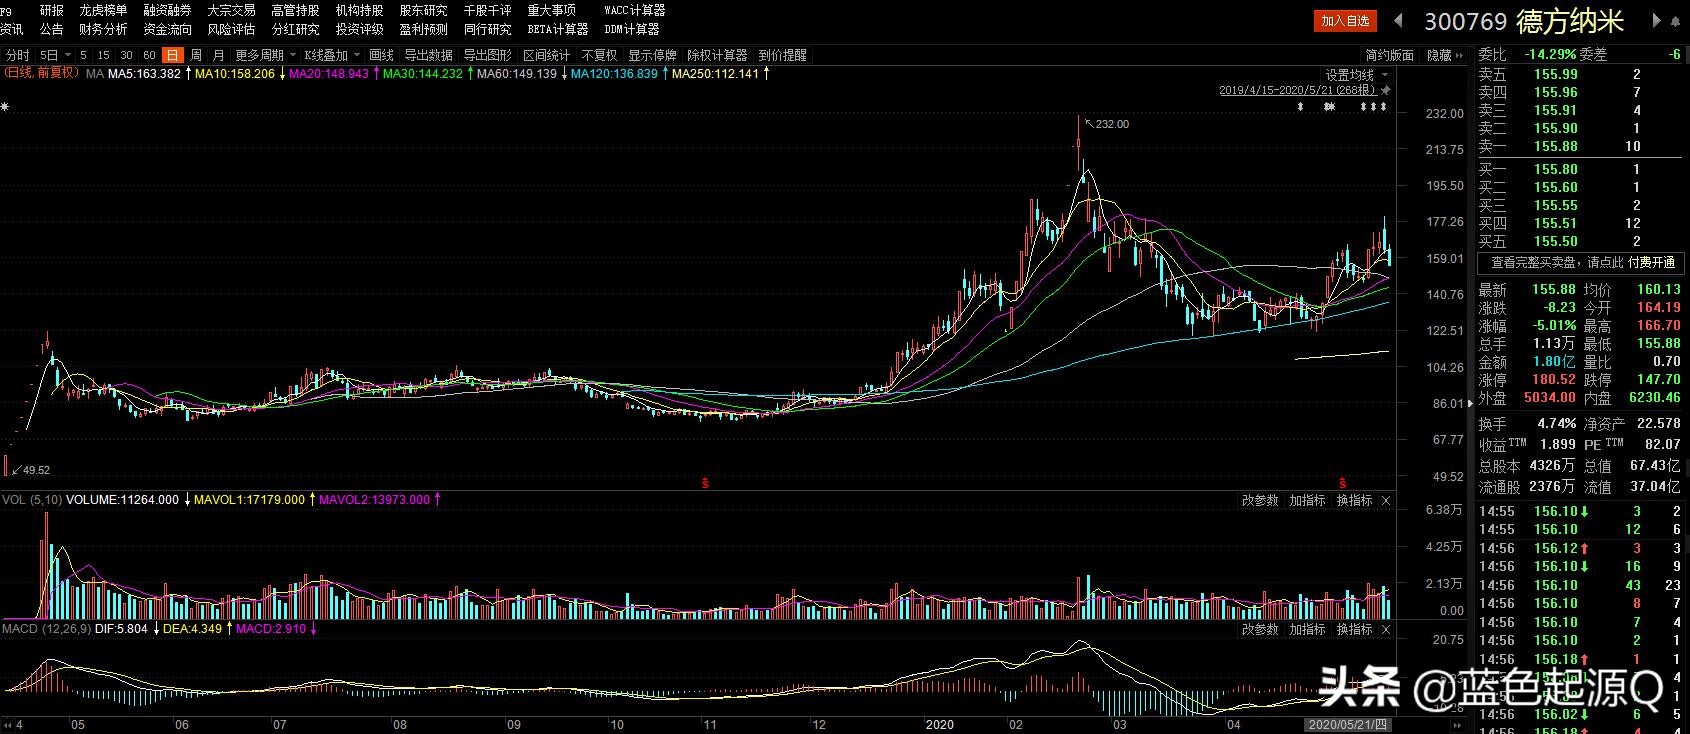Screen dimensions: 1690x734
Task: Click the 2020/05/21 date label on timeline
Action: click(1348, 725)
